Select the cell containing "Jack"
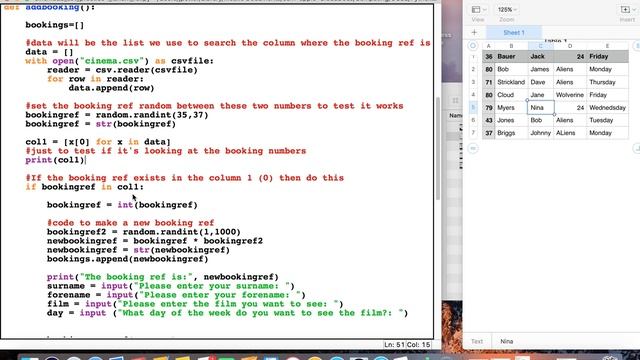This screenshot has height=360, width=640. [541, 57]
